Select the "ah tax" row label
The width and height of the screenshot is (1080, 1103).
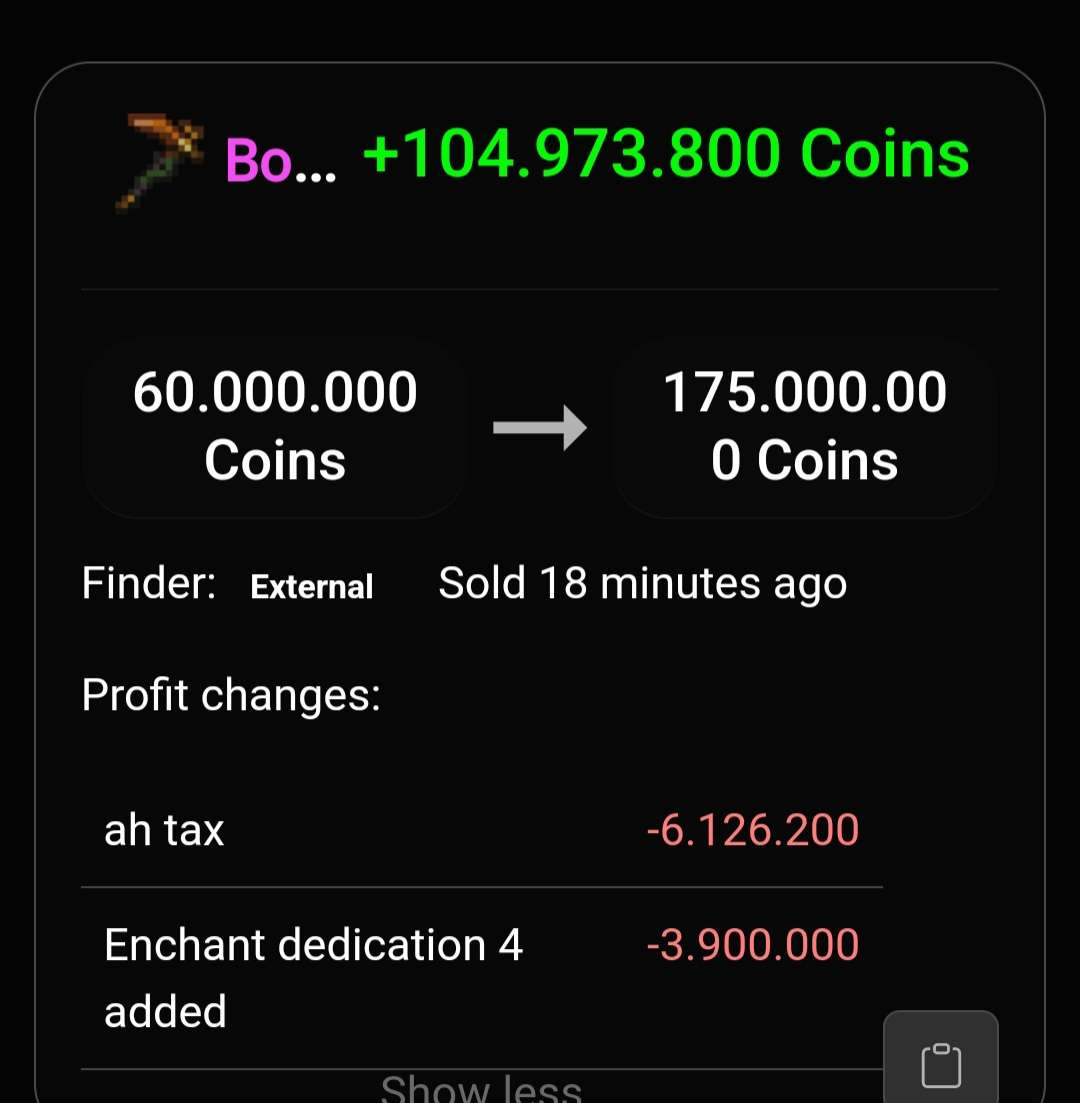(x=164, y=831)
